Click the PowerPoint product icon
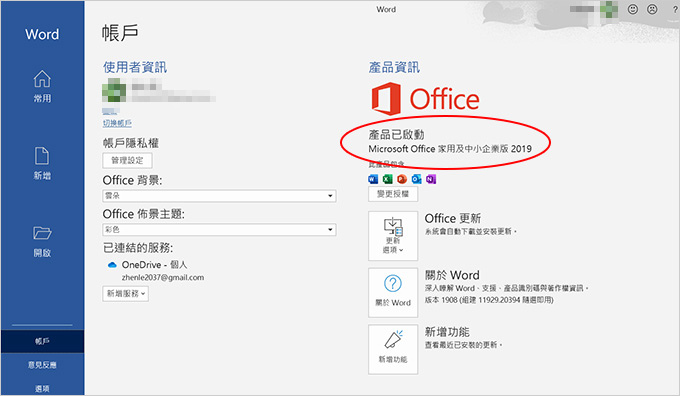The width and height of the screenshot is (680, 396). click(402, 179)
